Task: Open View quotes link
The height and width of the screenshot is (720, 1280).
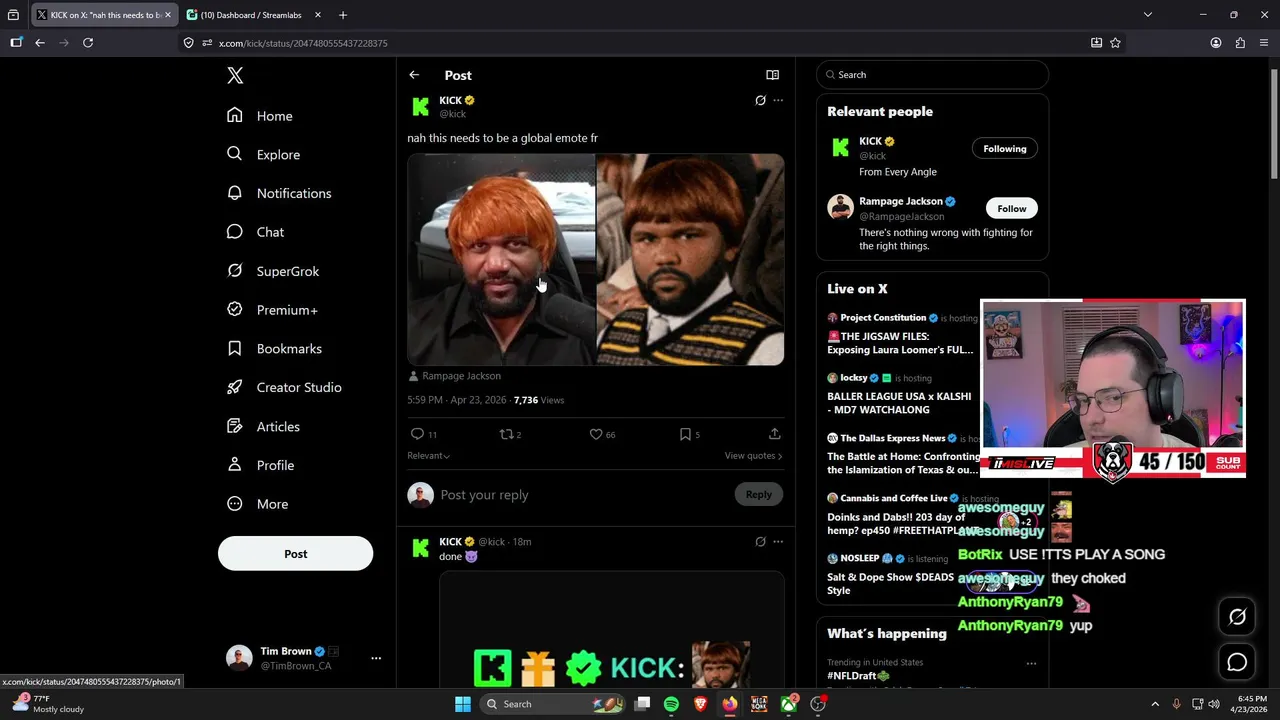Action: click(x=753, y=456)
